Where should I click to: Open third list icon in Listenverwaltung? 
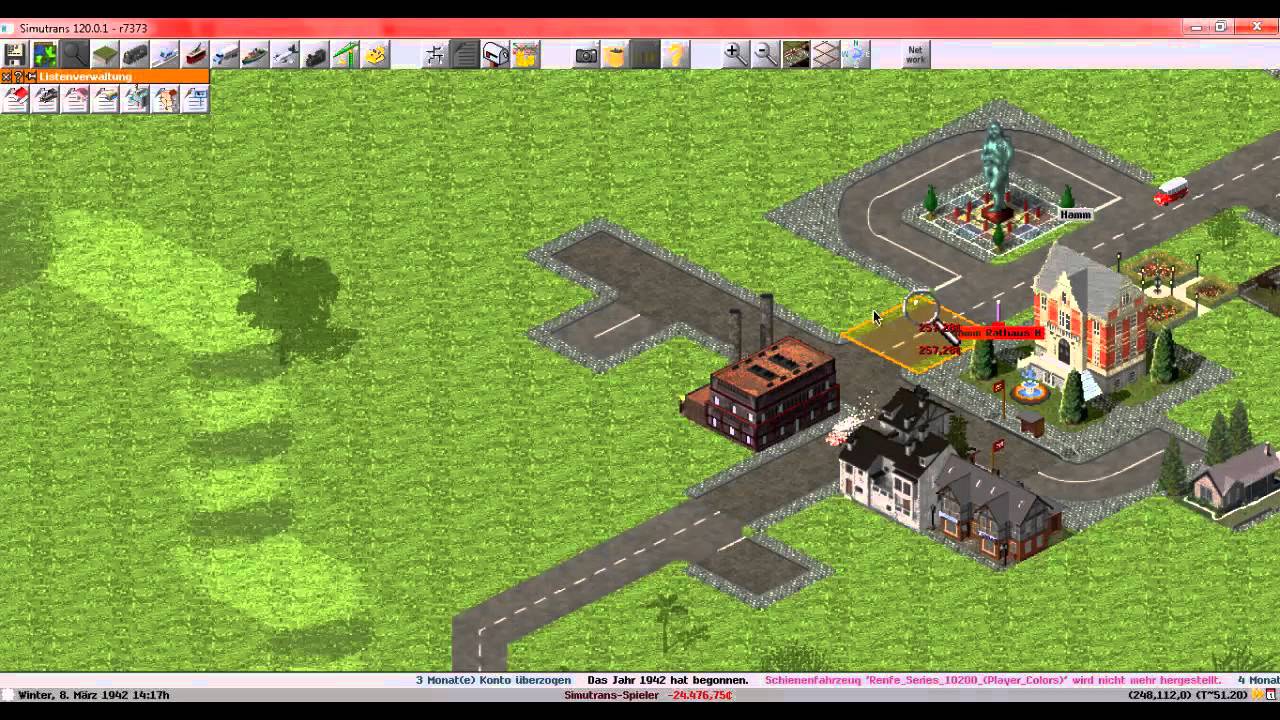75,98
